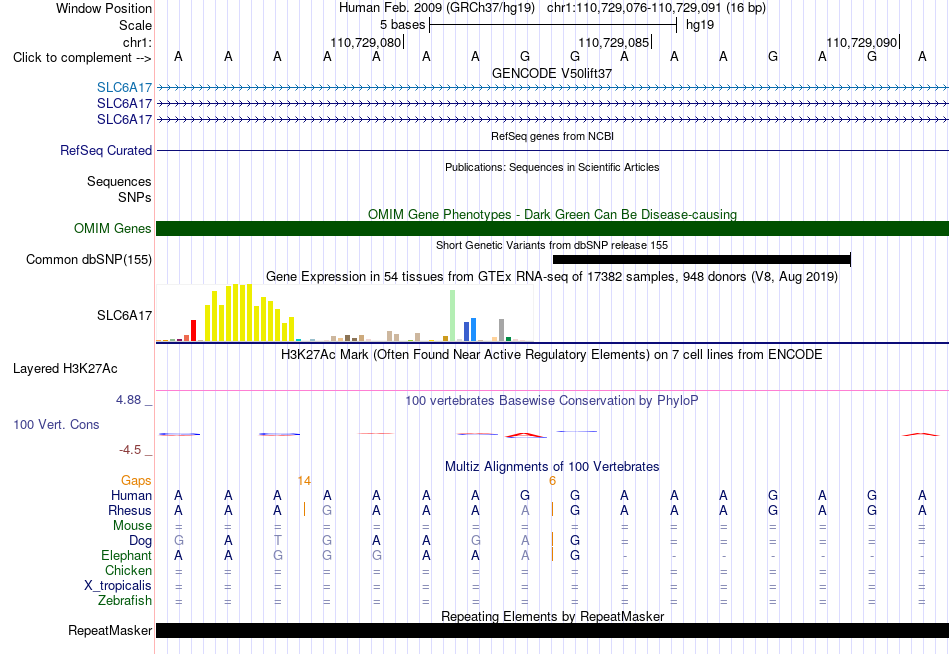The width and height of the screenshot is (950, 654).
Task: Click the tall light-green GTEx expression bar
Action: click(453, 316)
